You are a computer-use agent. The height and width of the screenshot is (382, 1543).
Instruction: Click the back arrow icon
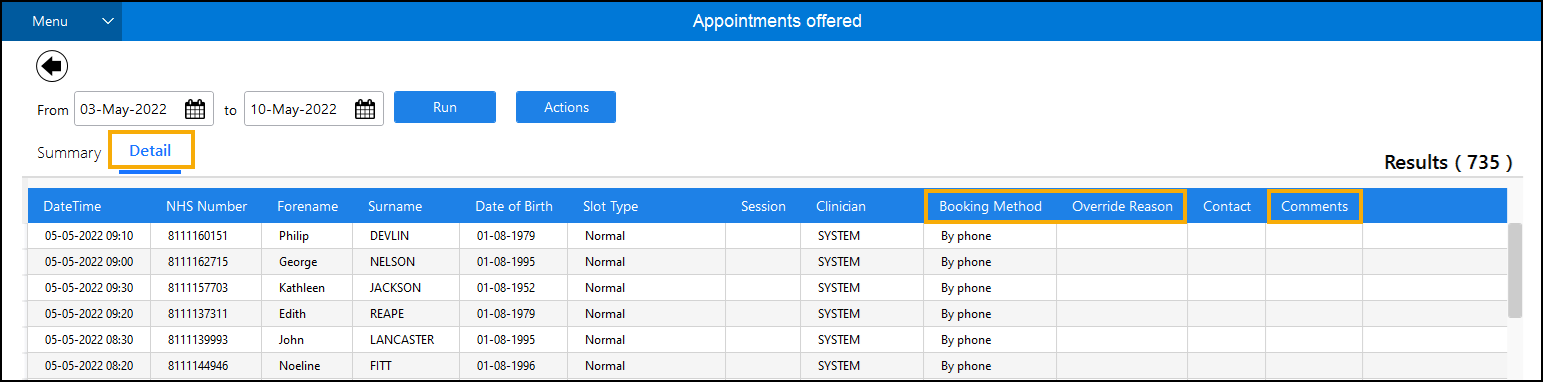pyautogui.click(x=52, y=67)
